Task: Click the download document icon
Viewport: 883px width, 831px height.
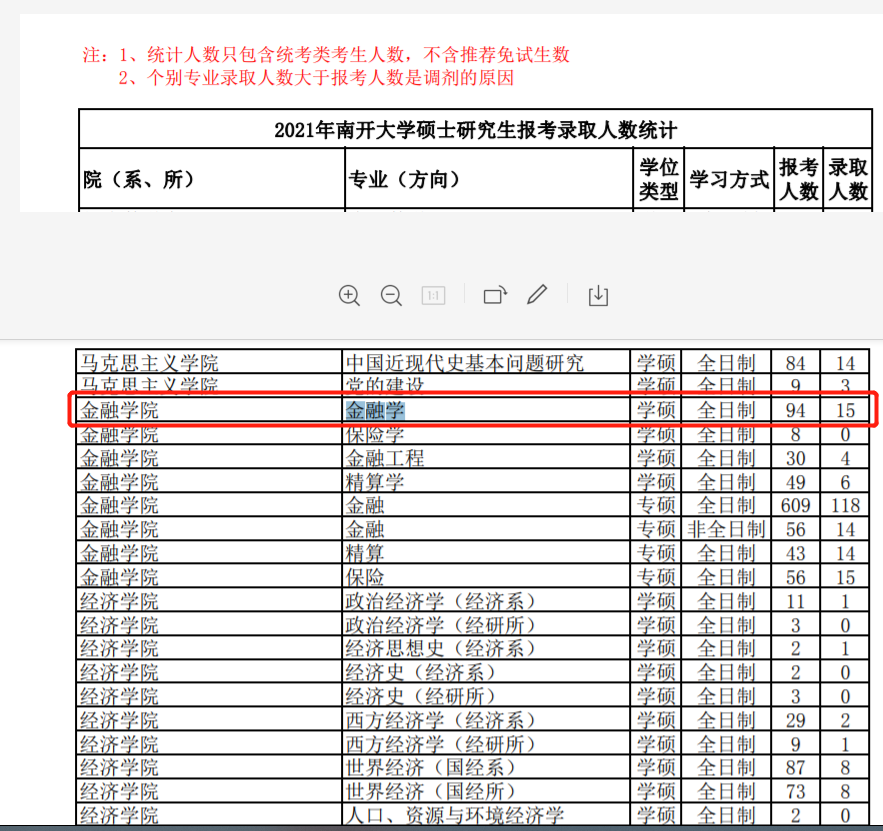Action: click(x=598, y=295)
